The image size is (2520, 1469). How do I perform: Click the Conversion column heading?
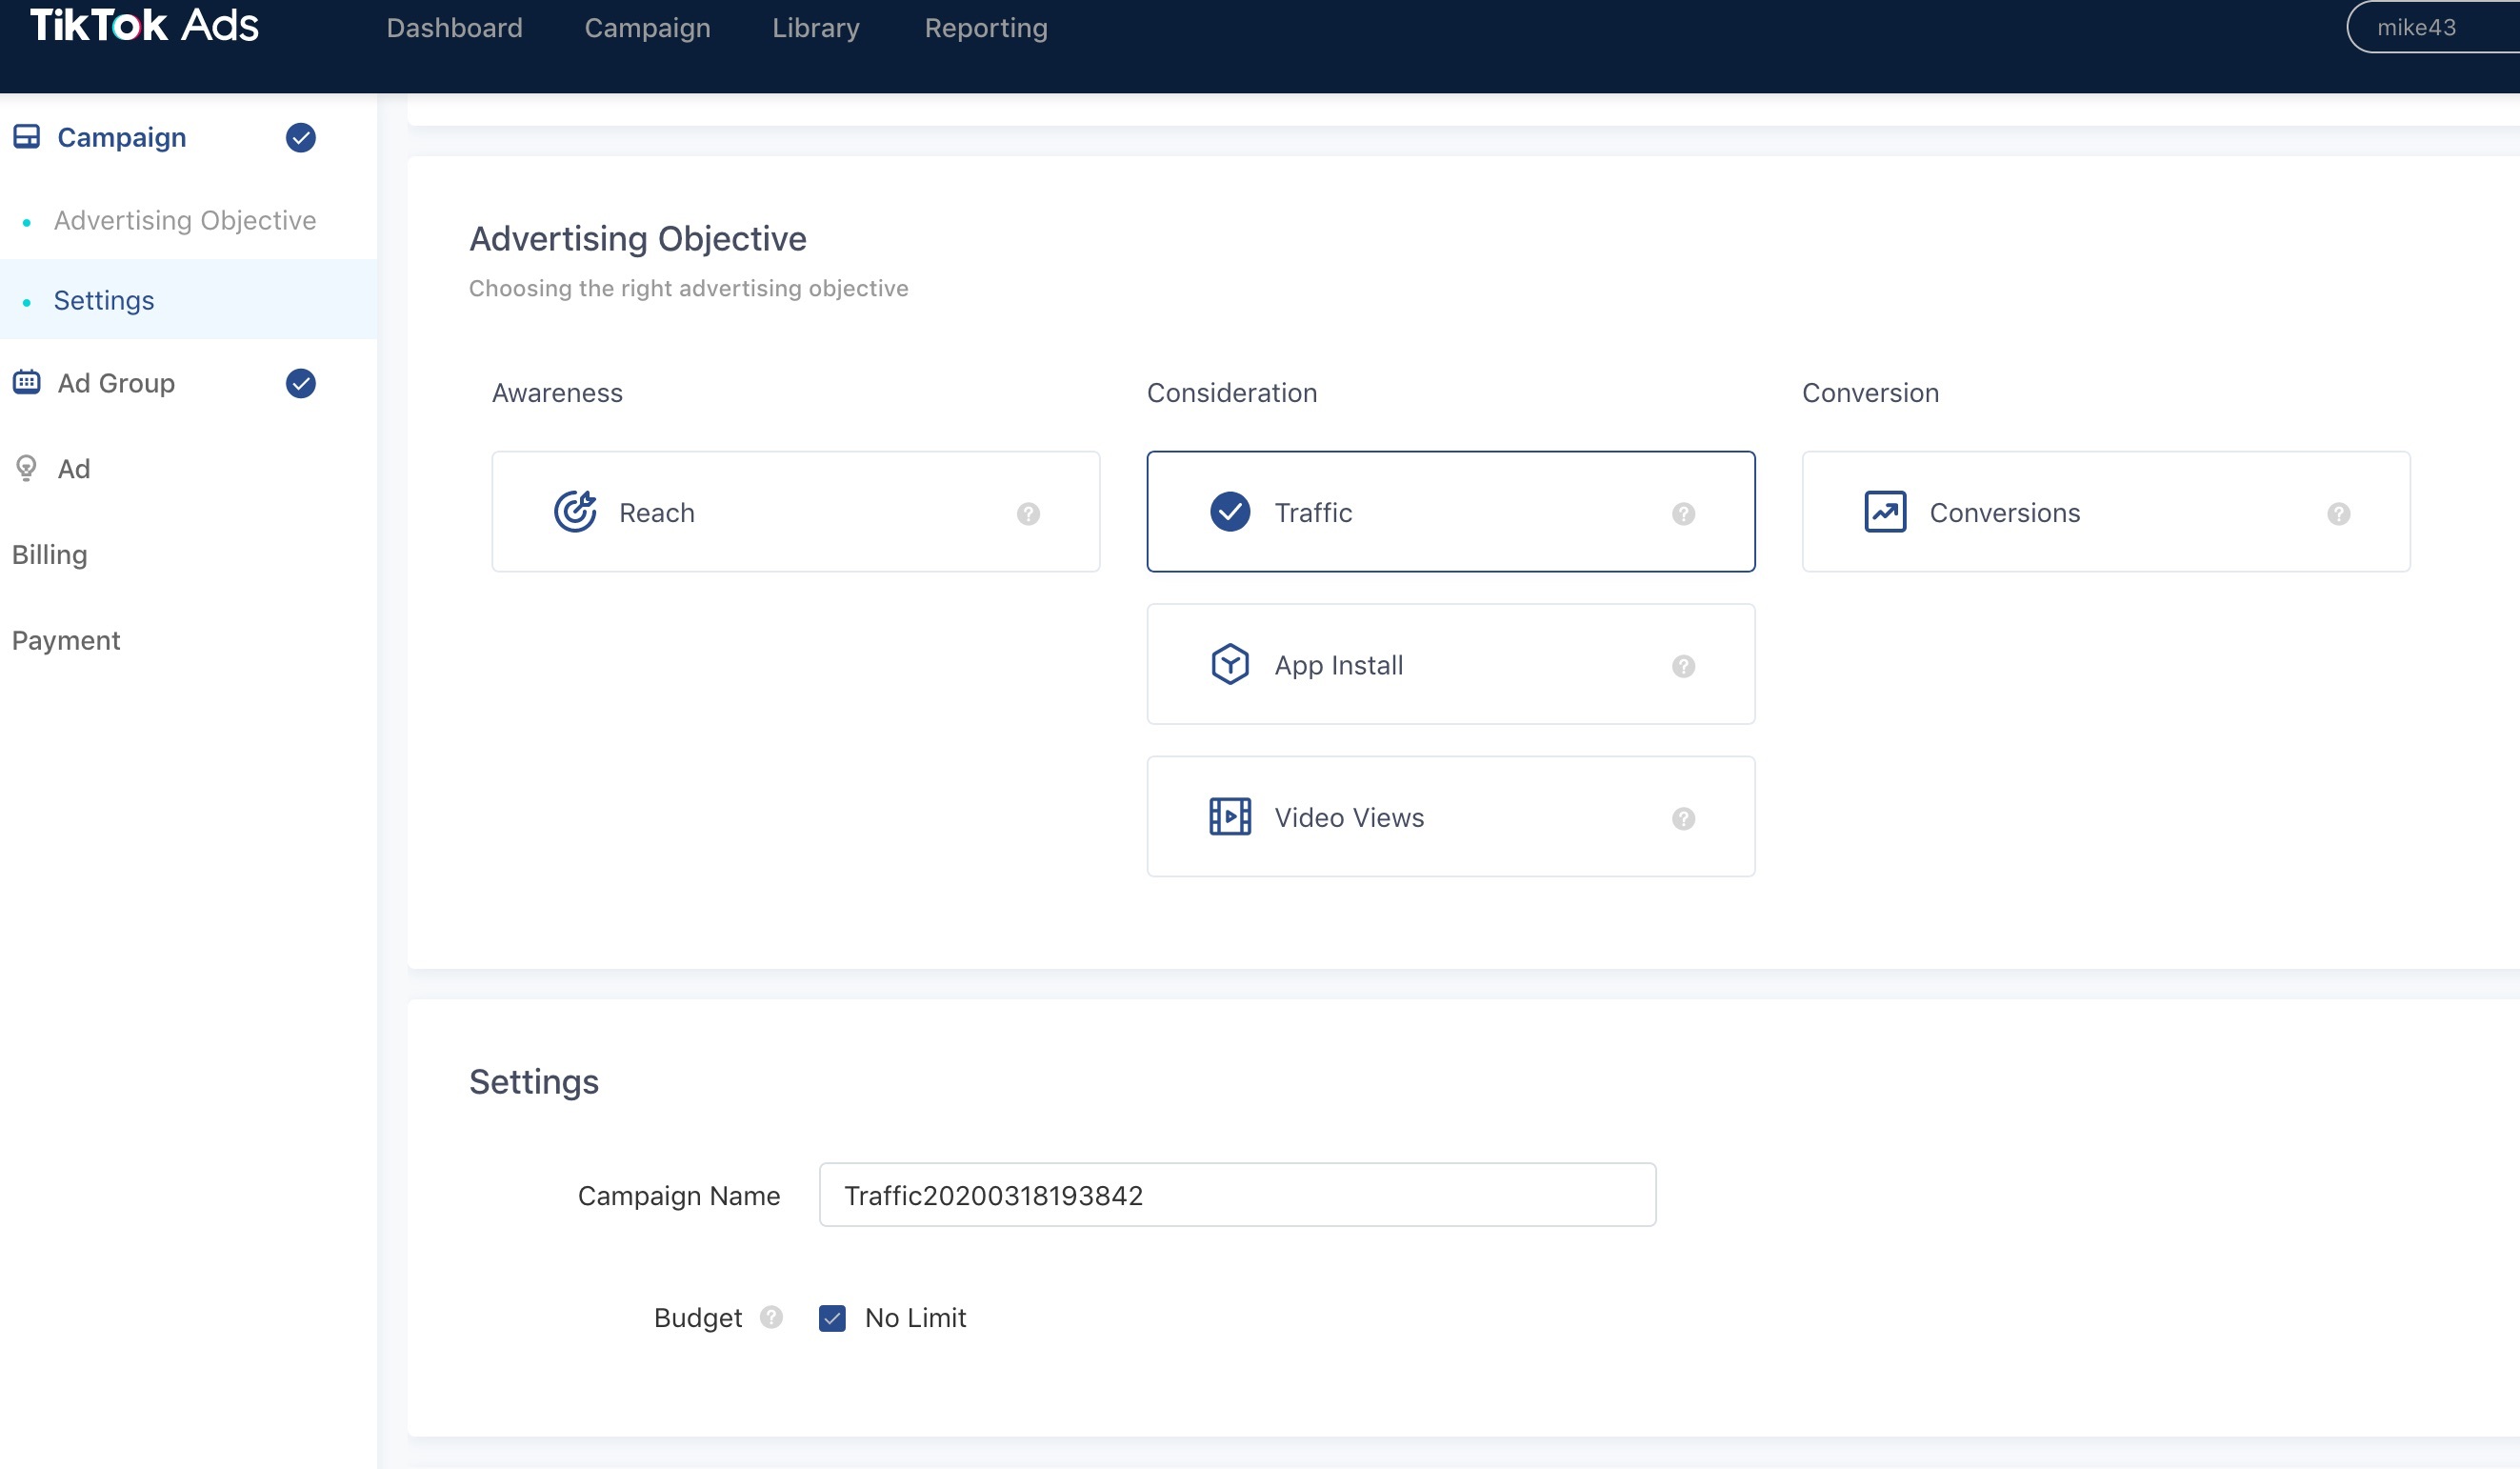point(1870,393)
